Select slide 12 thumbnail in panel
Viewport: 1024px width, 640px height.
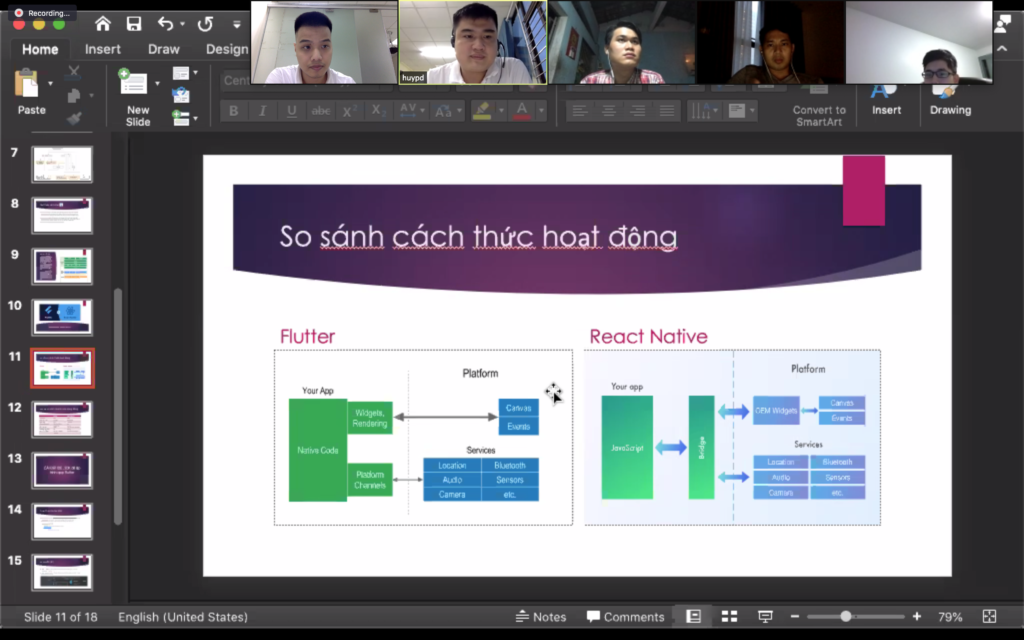pos(62,420)
